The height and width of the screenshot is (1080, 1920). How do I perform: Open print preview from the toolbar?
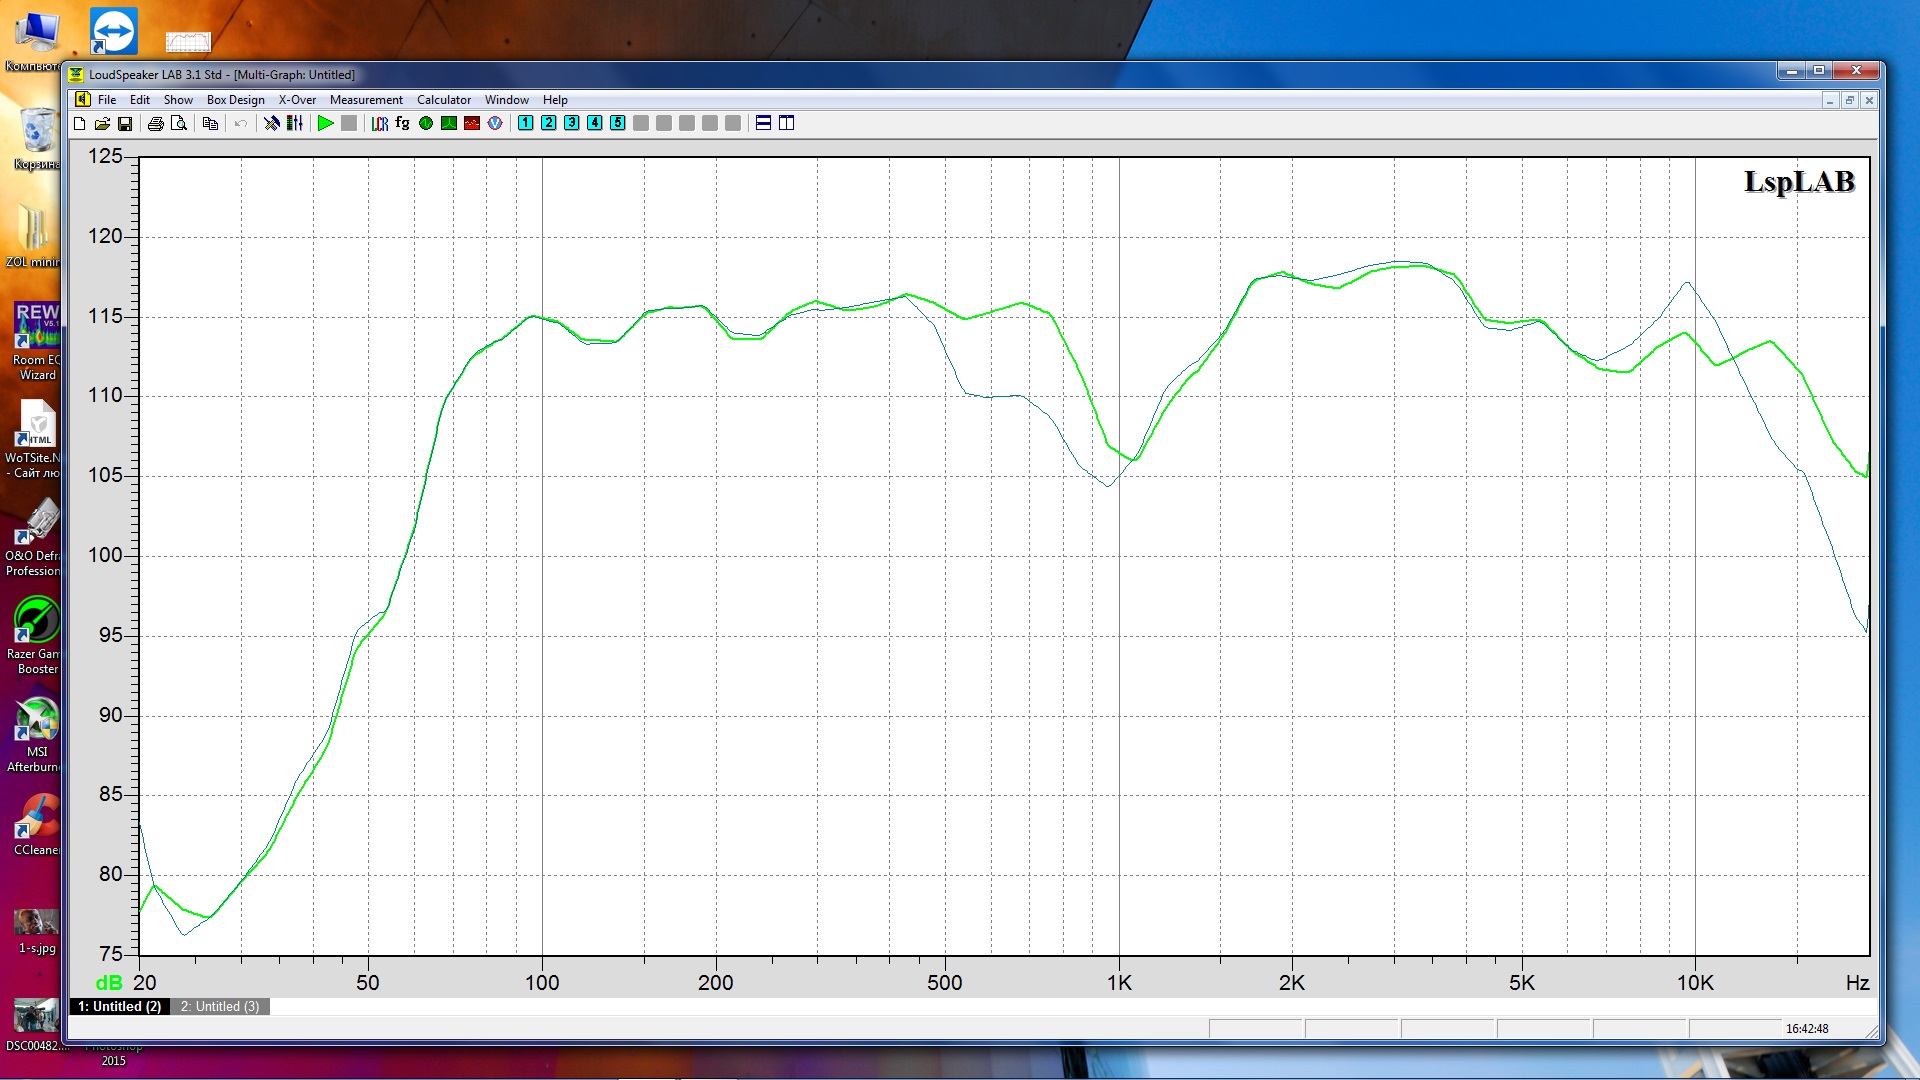[179, 123]
